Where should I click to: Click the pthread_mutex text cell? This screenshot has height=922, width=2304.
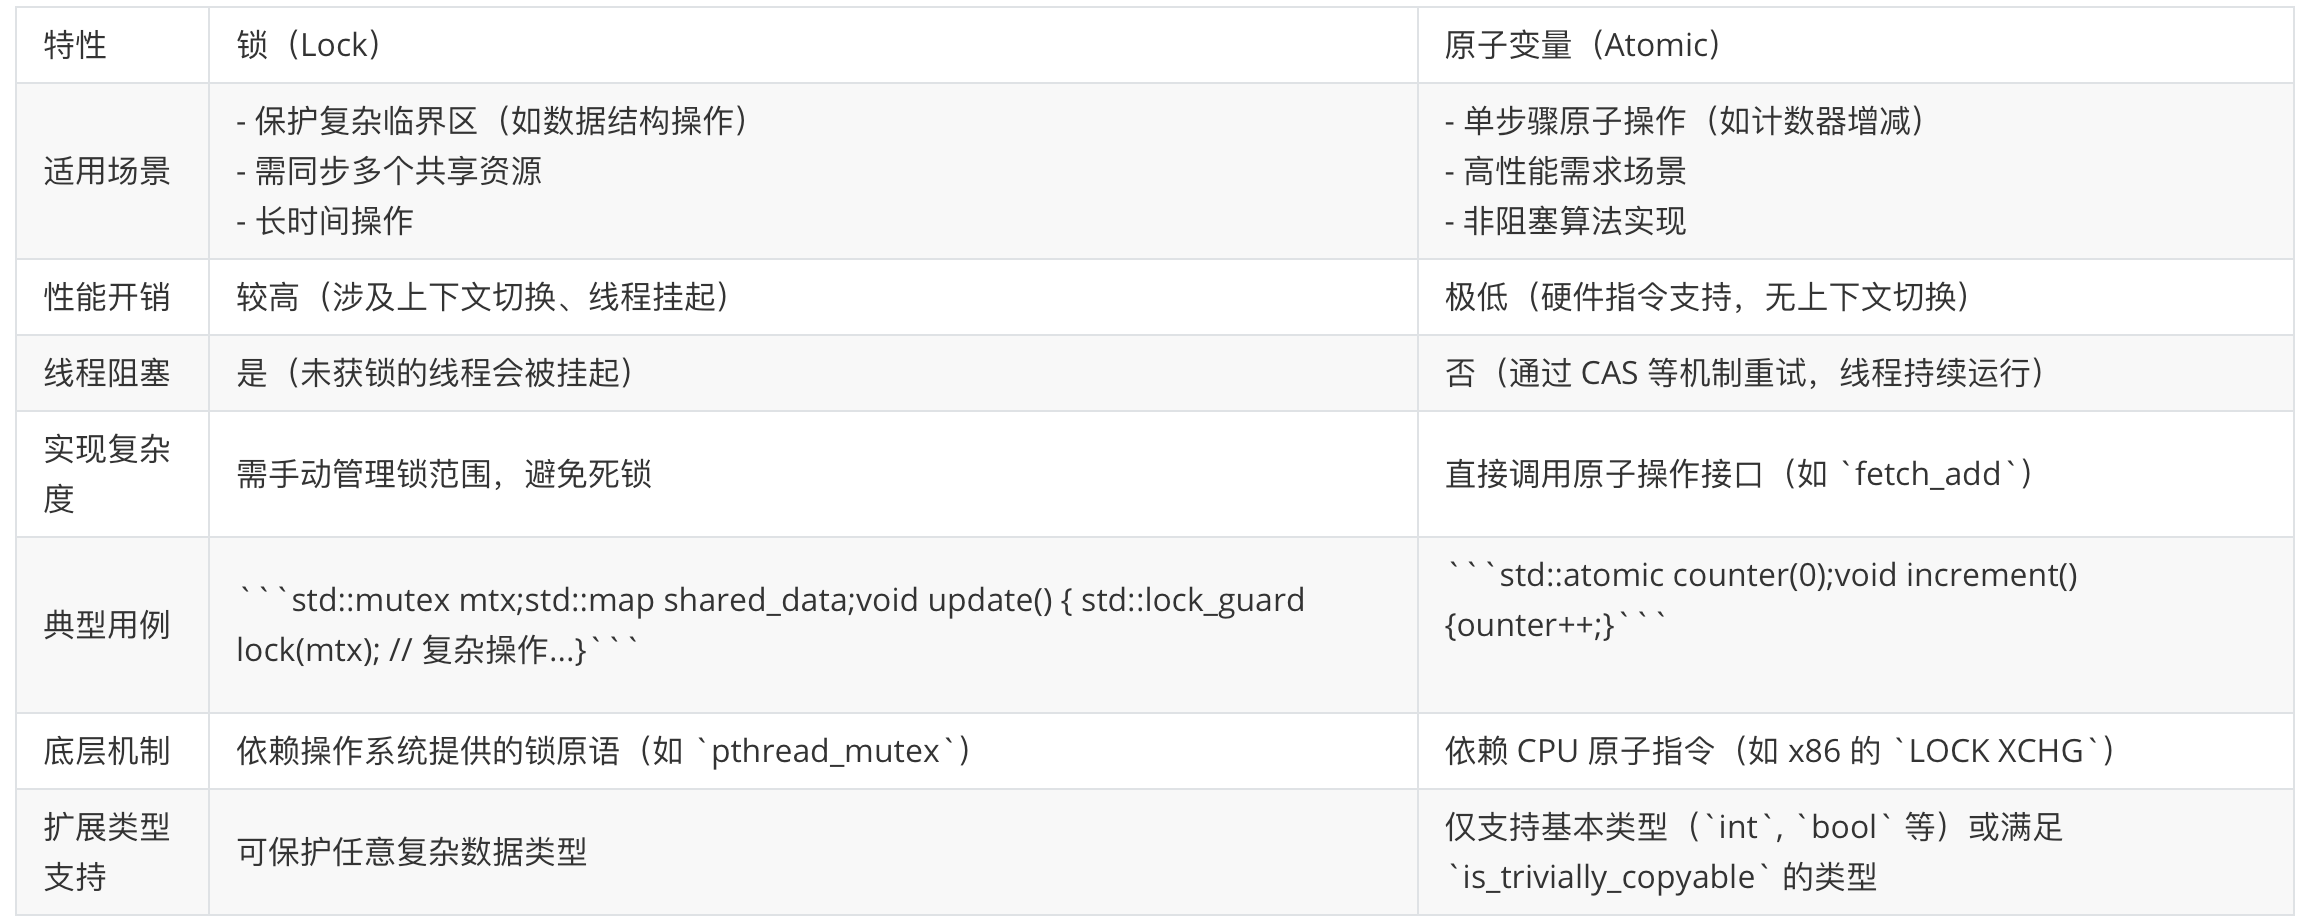pyautogui.click(x=812, y=751)
